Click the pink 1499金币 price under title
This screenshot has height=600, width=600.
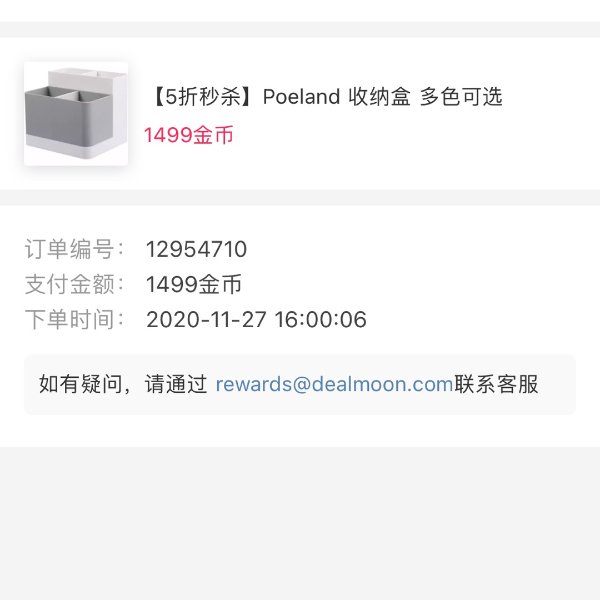click(x=188, y=135)
